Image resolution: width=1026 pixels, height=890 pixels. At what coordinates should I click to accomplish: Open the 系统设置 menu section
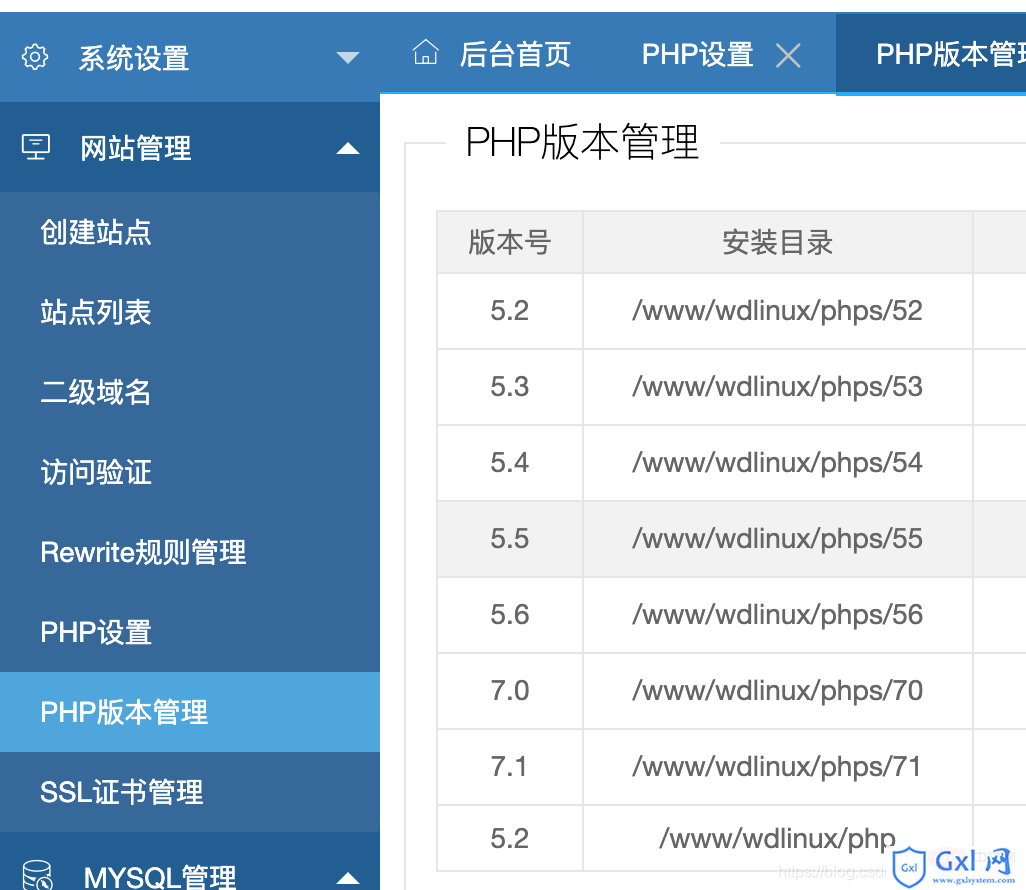(x=190, y=57)
